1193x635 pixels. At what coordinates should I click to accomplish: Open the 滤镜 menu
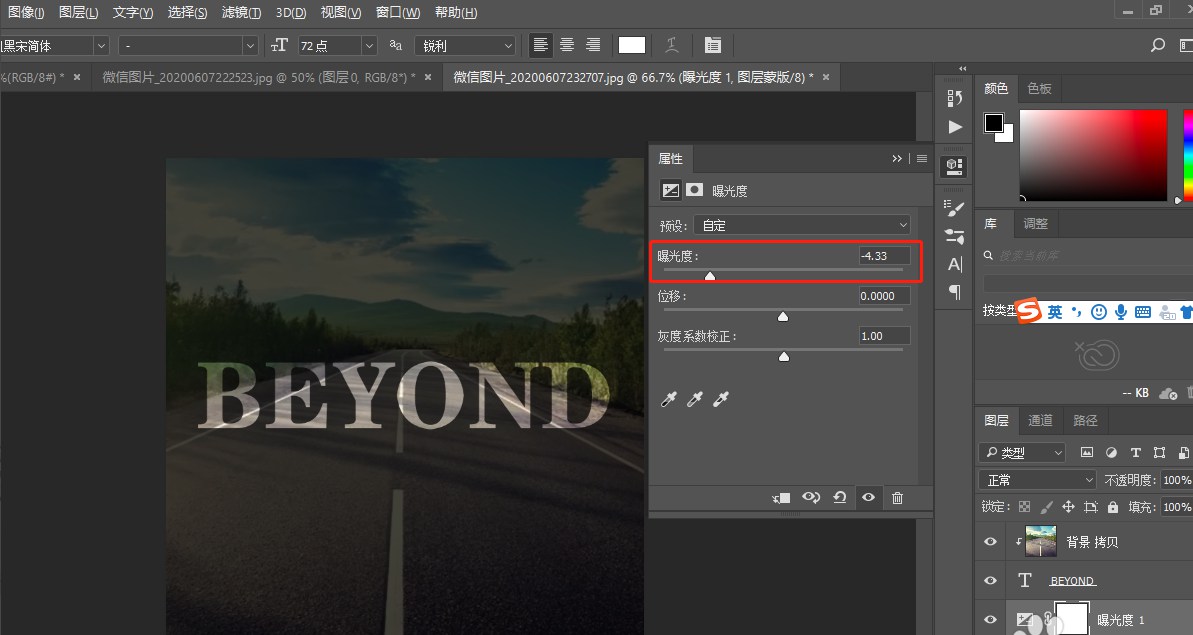pyautogui.click(x=241, y=13)
